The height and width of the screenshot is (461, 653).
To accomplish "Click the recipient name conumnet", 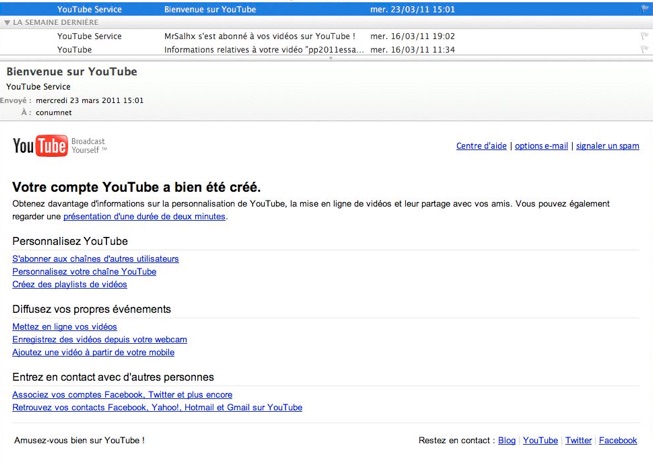I will [54, 112].
